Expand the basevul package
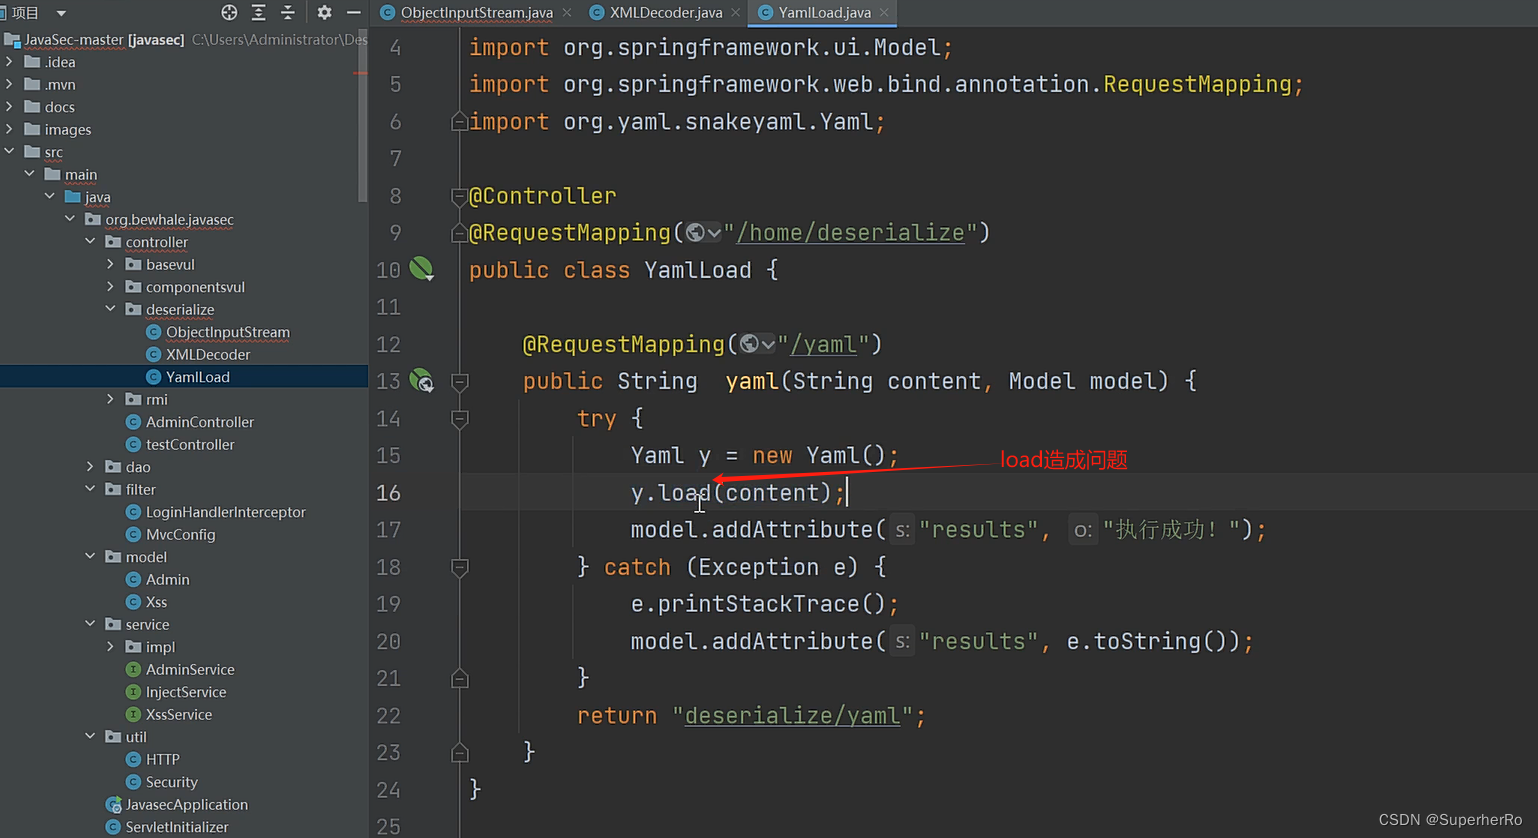 point(110,264)
